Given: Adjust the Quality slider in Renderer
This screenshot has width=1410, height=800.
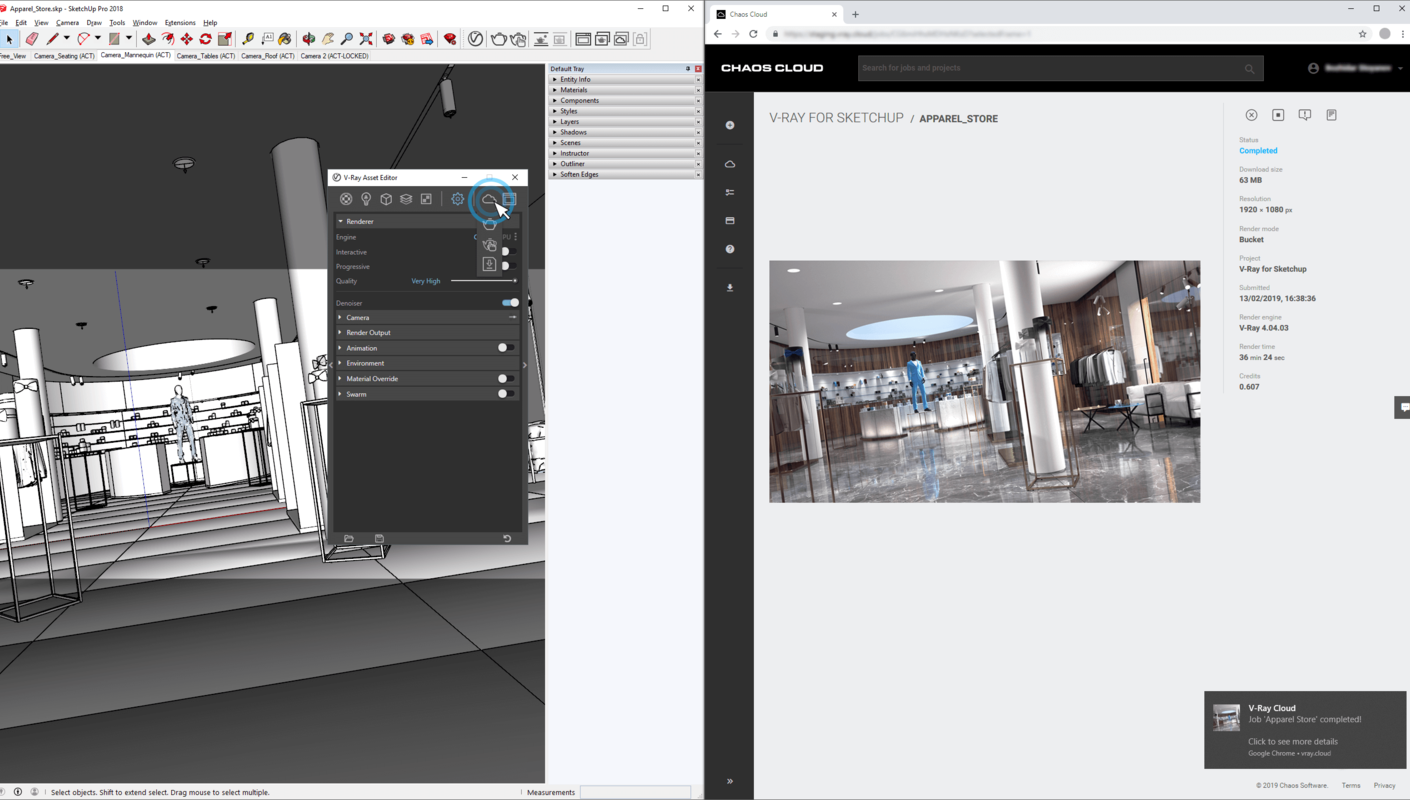Looking at the screenshot, I should (484, 281).
